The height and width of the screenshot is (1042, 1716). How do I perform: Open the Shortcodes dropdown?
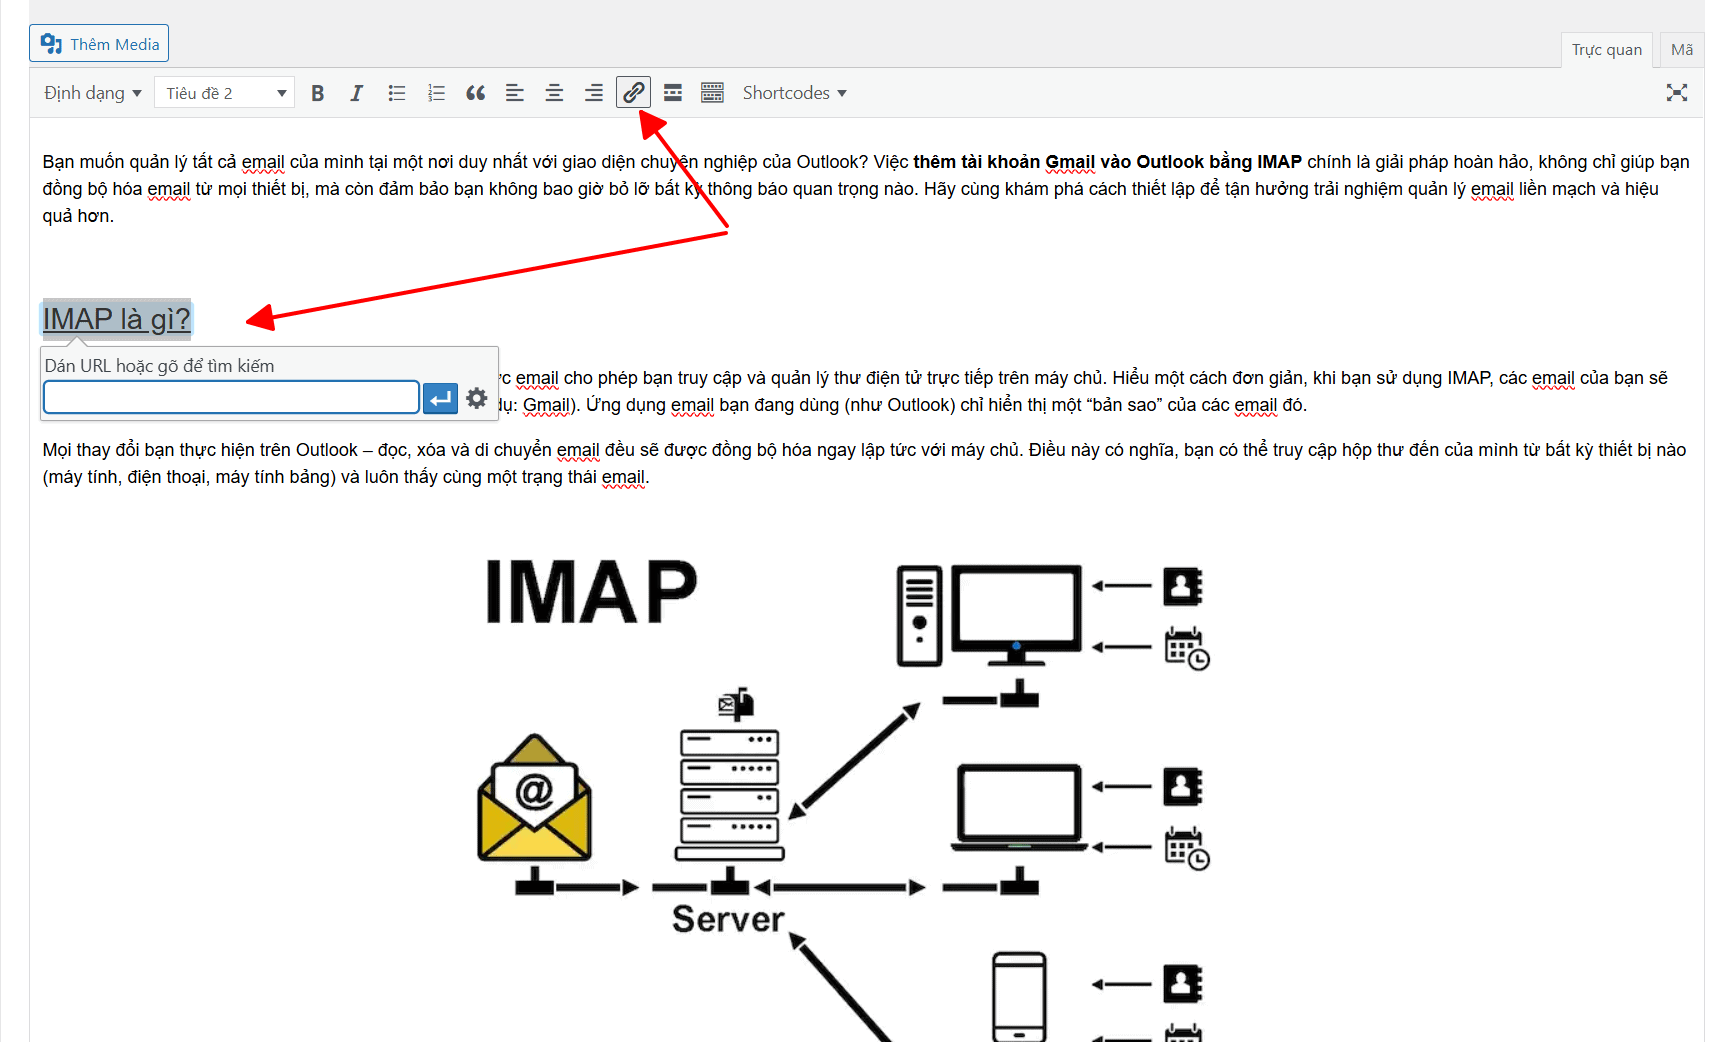tap(794, 93)
